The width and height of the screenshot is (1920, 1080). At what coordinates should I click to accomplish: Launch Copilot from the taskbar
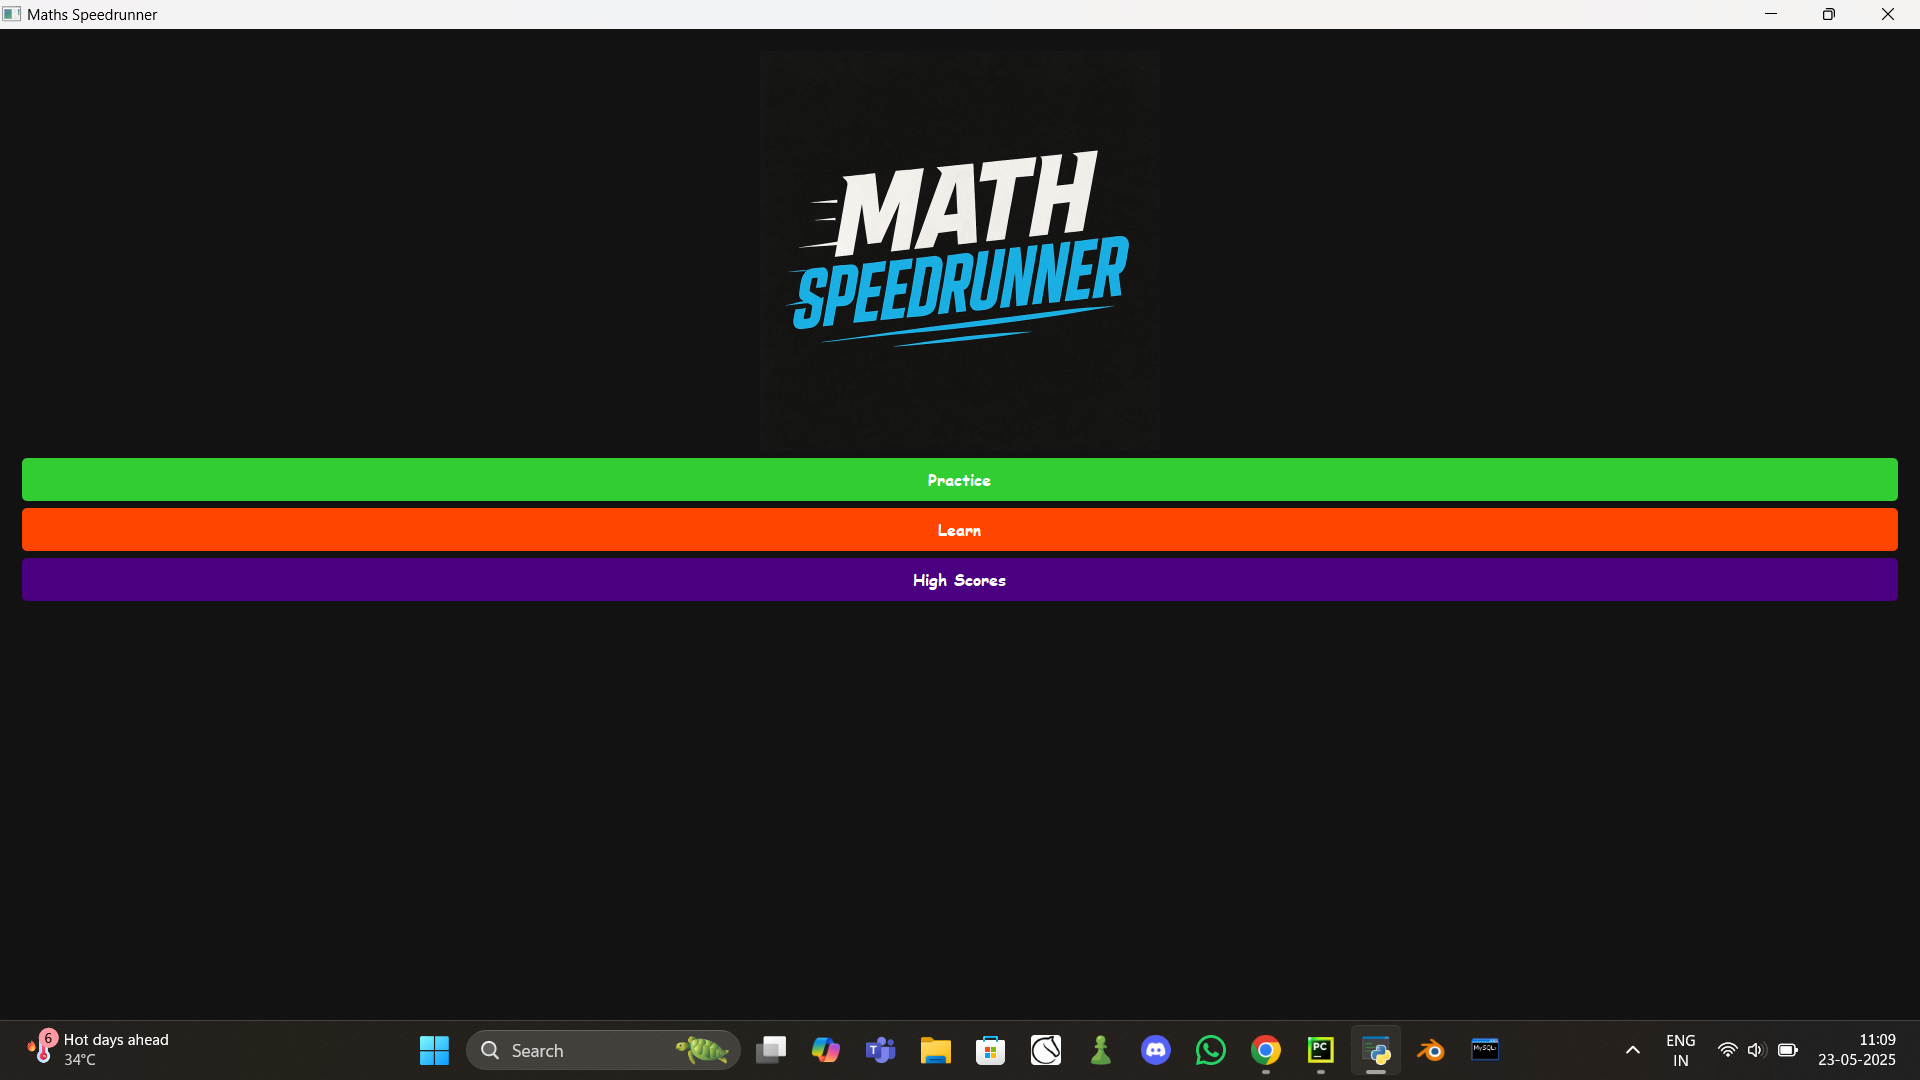tap(826, 1050)
